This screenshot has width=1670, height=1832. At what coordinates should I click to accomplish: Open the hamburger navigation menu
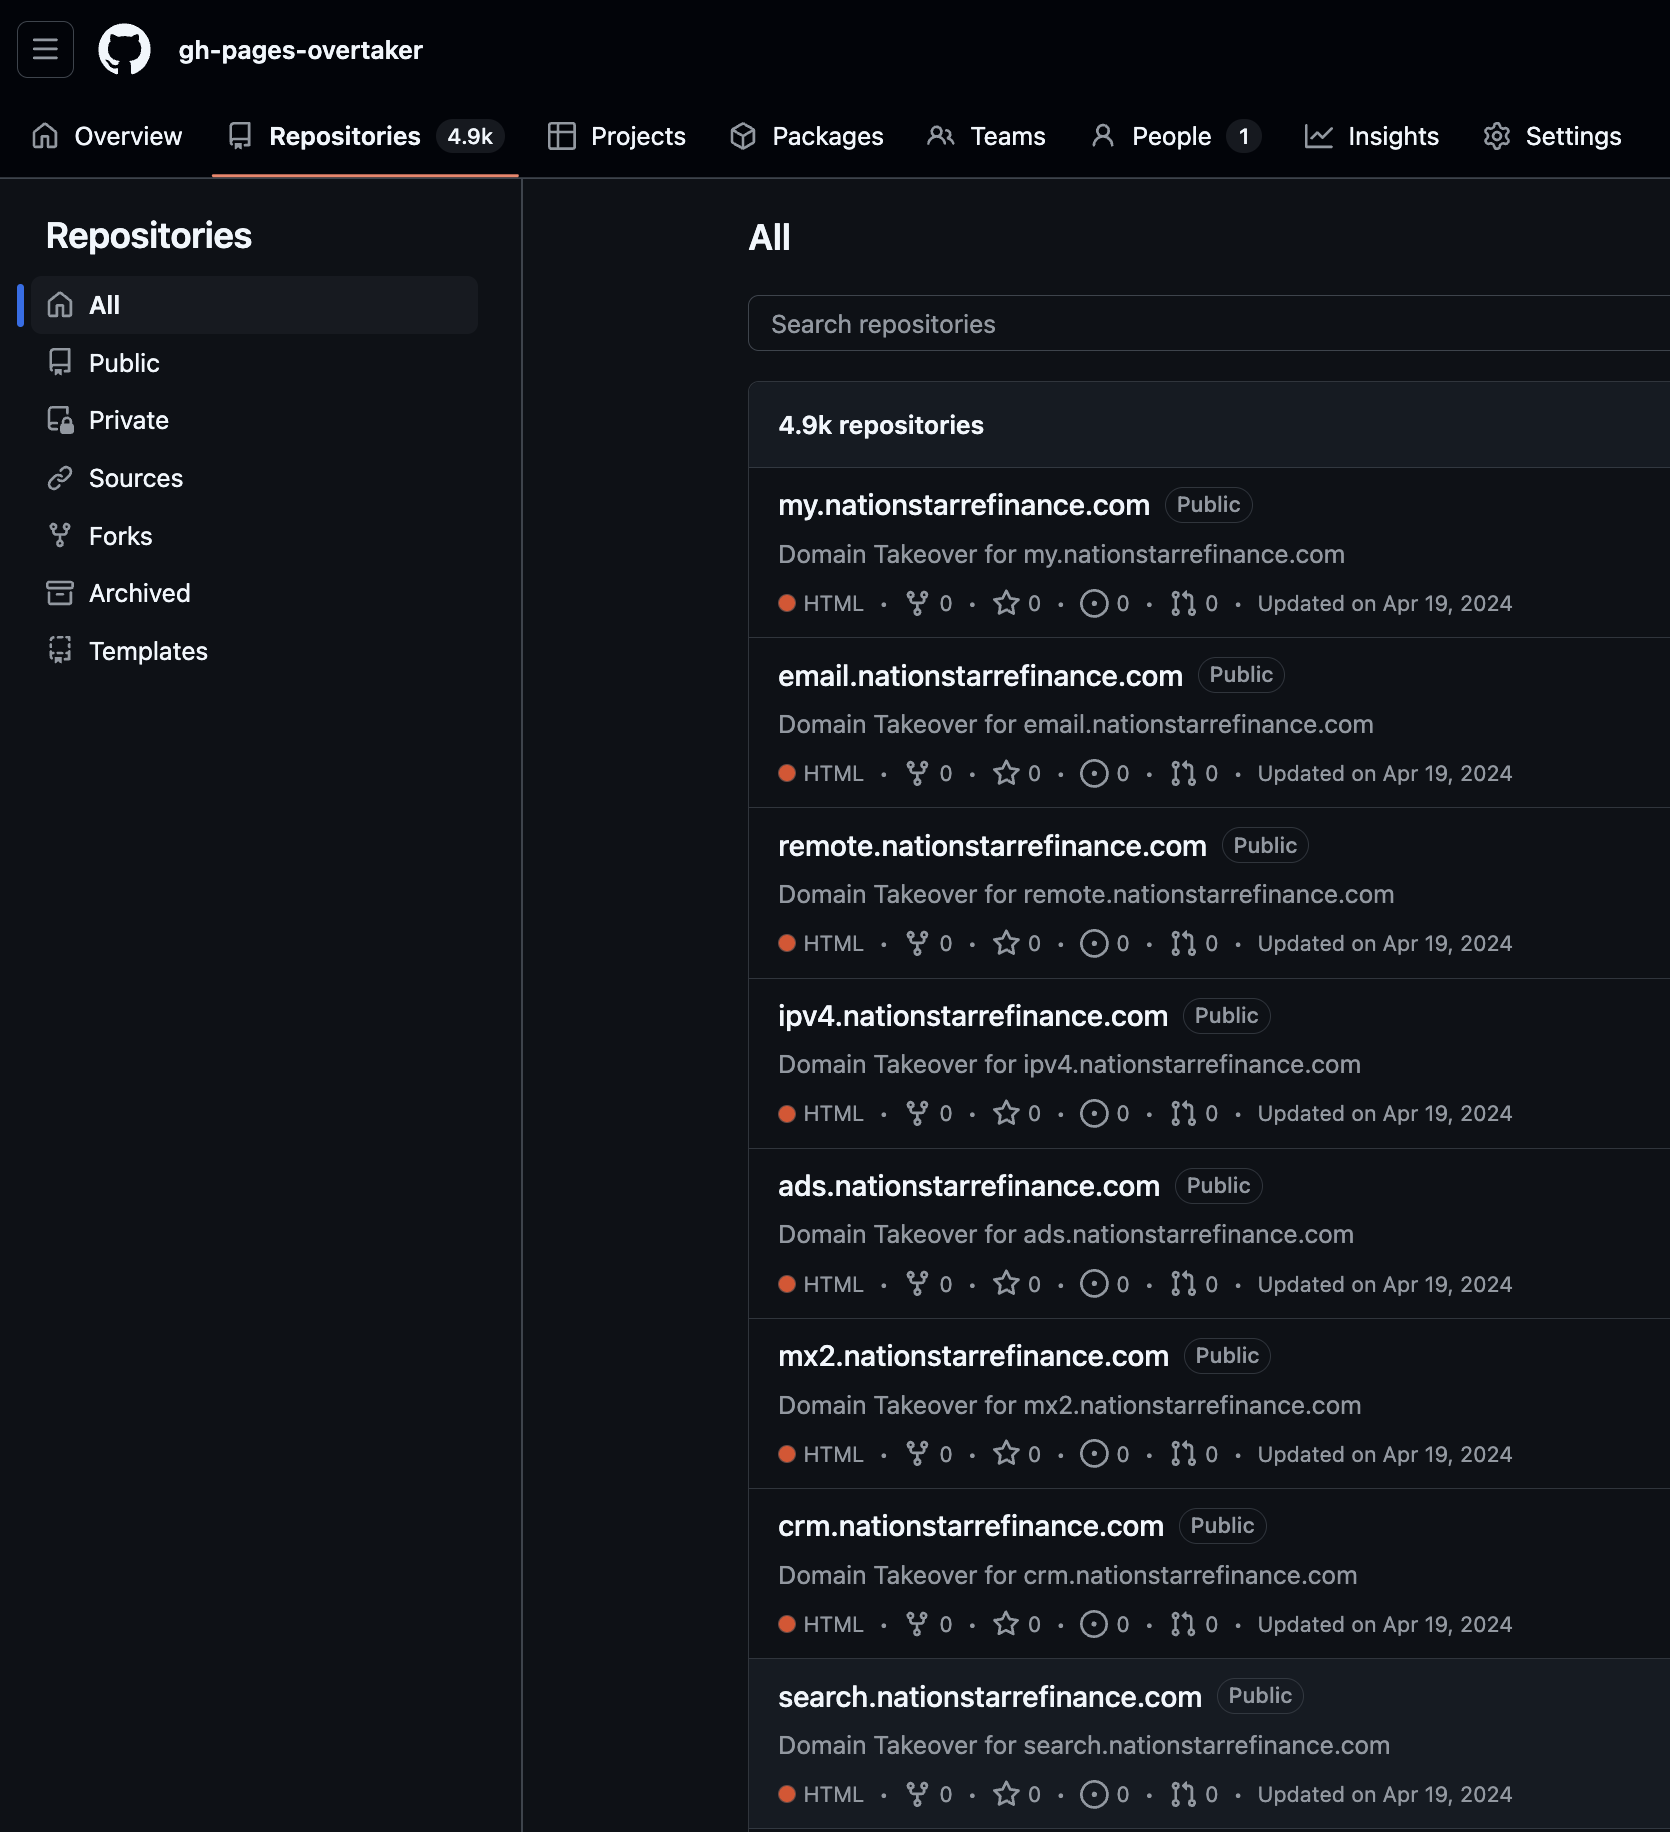coord(45,49)
